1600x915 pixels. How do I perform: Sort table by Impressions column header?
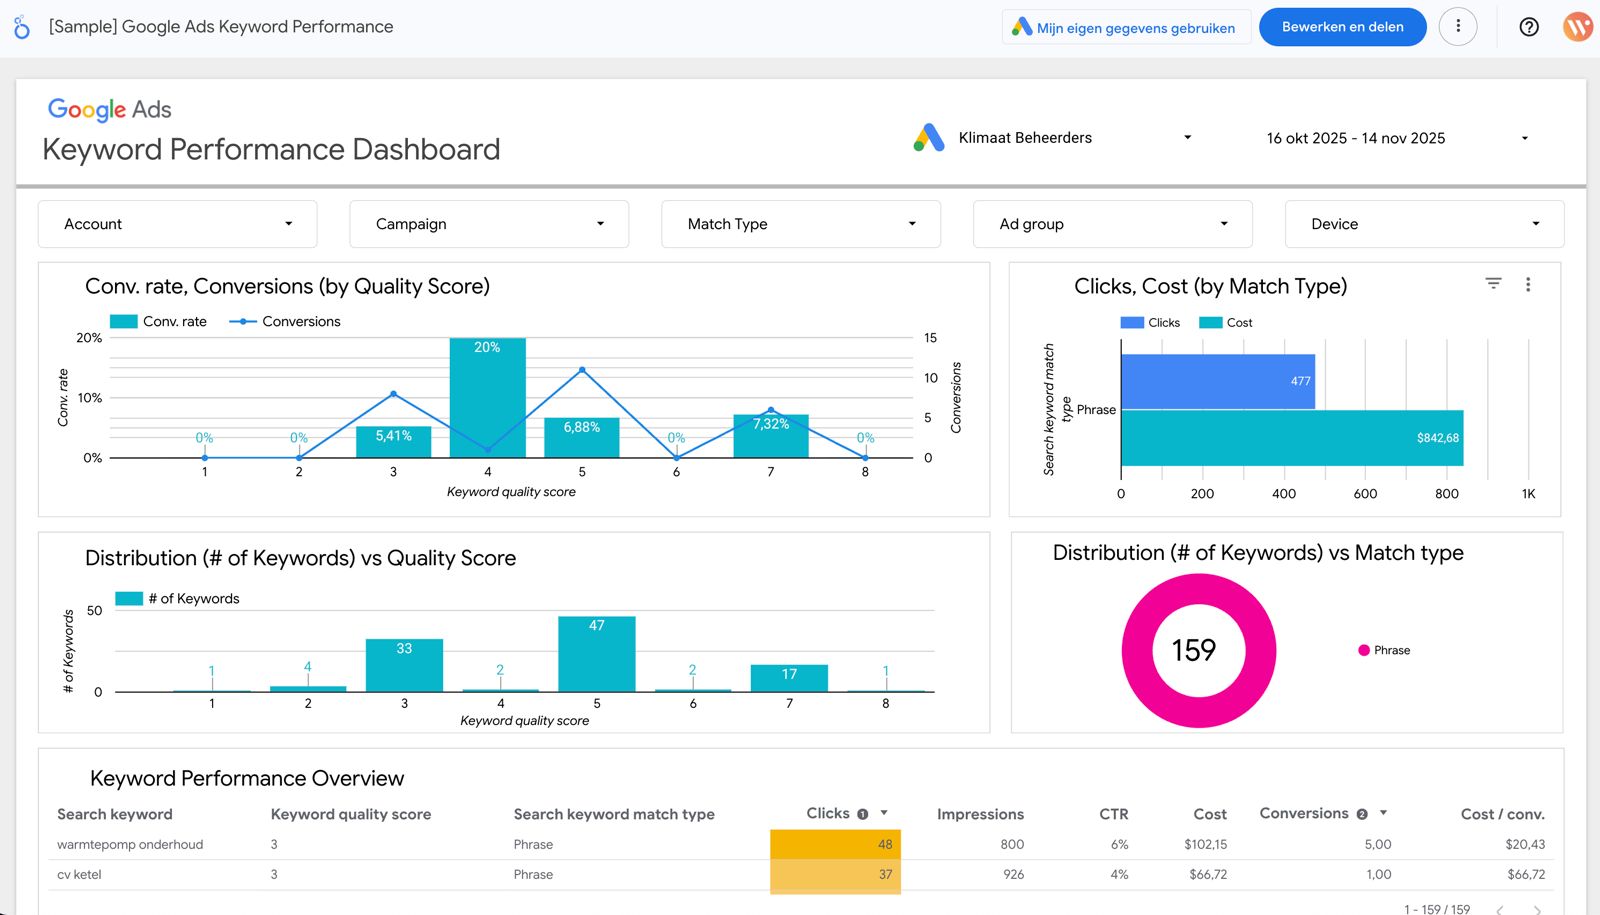tap(979, 814)
